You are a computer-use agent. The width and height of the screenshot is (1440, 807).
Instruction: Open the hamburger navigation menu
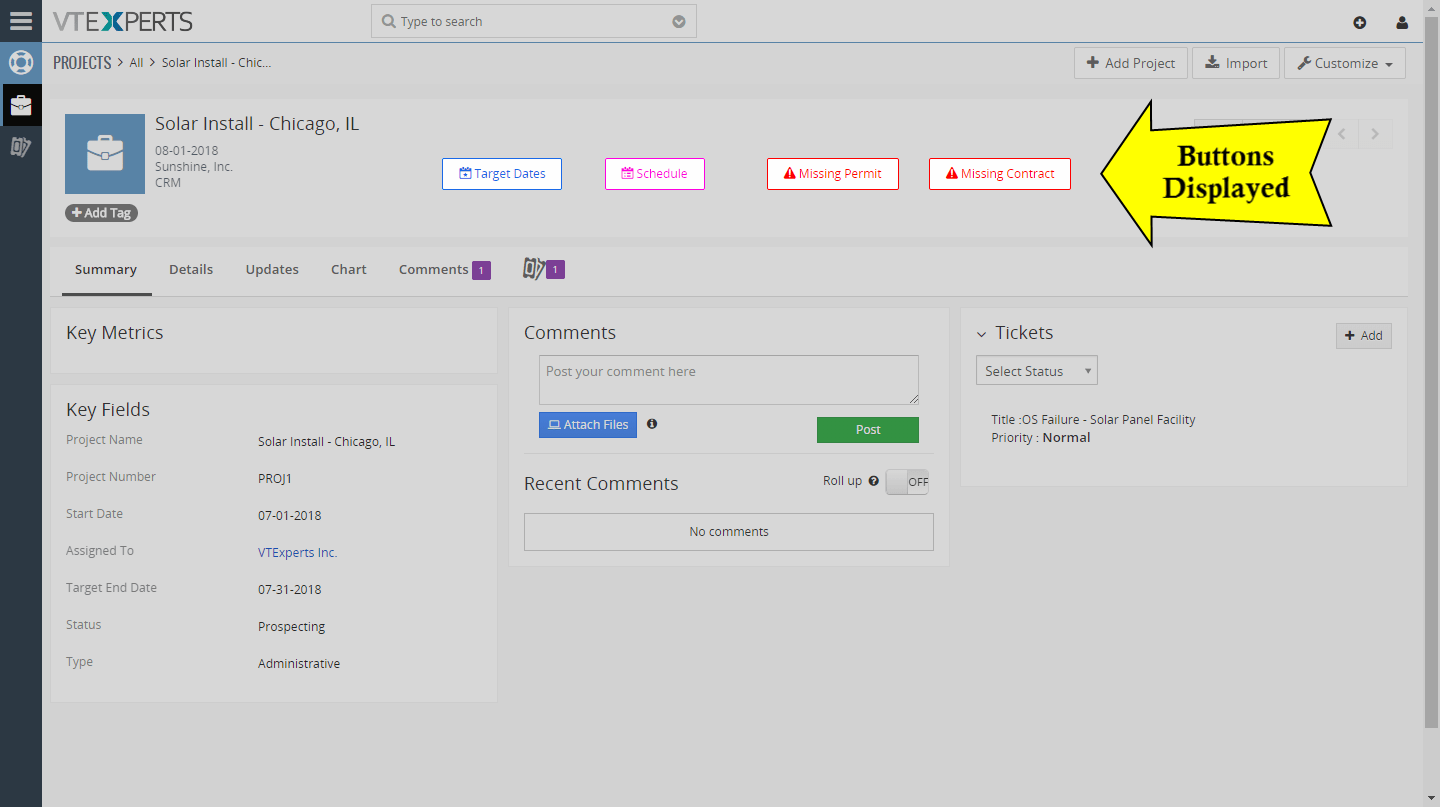coord(21,21)
